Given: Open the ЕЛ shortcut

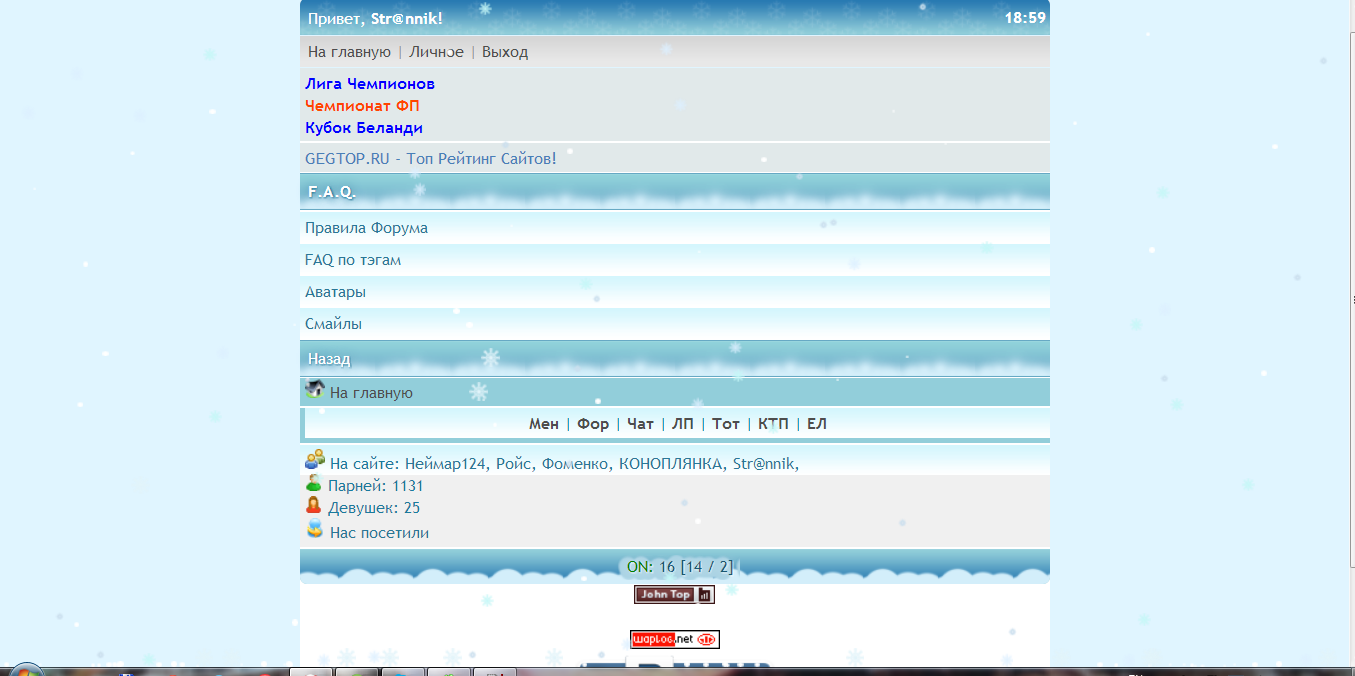Looking at the screenshot, I should [817, 424].
